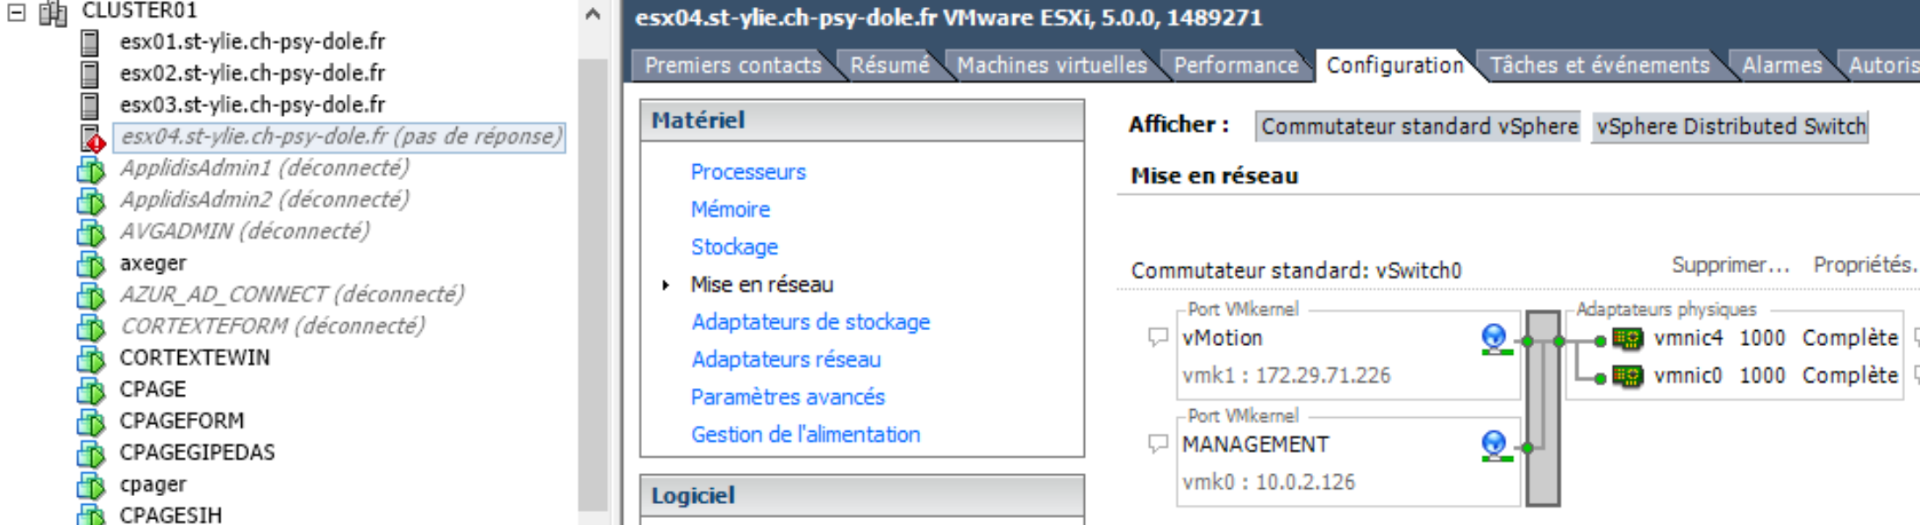This screenshot has width=1920, height=525.
Task: Open the Stockage hardware link
Action: pyautogui.click(x=734, y=247)
